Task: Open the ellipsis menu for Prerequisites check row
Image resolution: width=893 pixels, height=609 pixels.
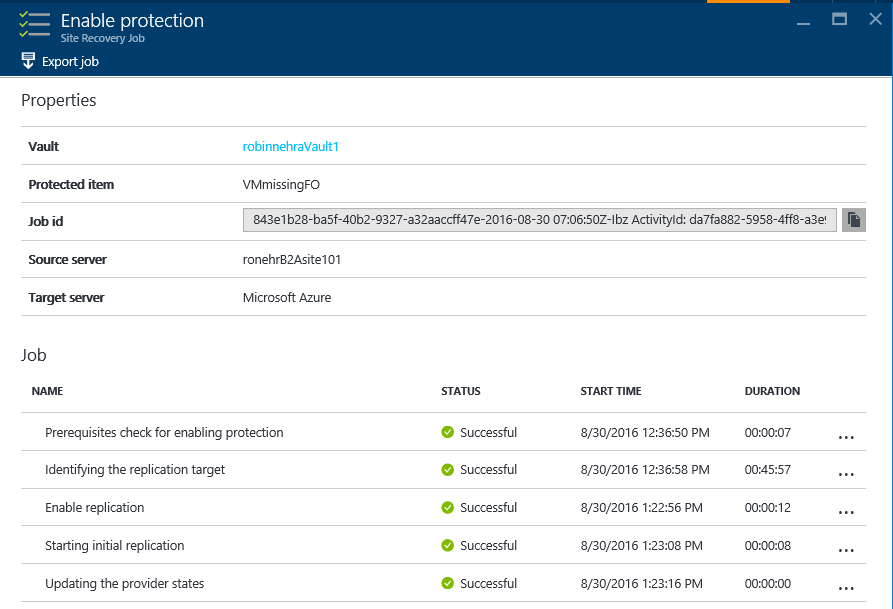Action: (846, 436)
